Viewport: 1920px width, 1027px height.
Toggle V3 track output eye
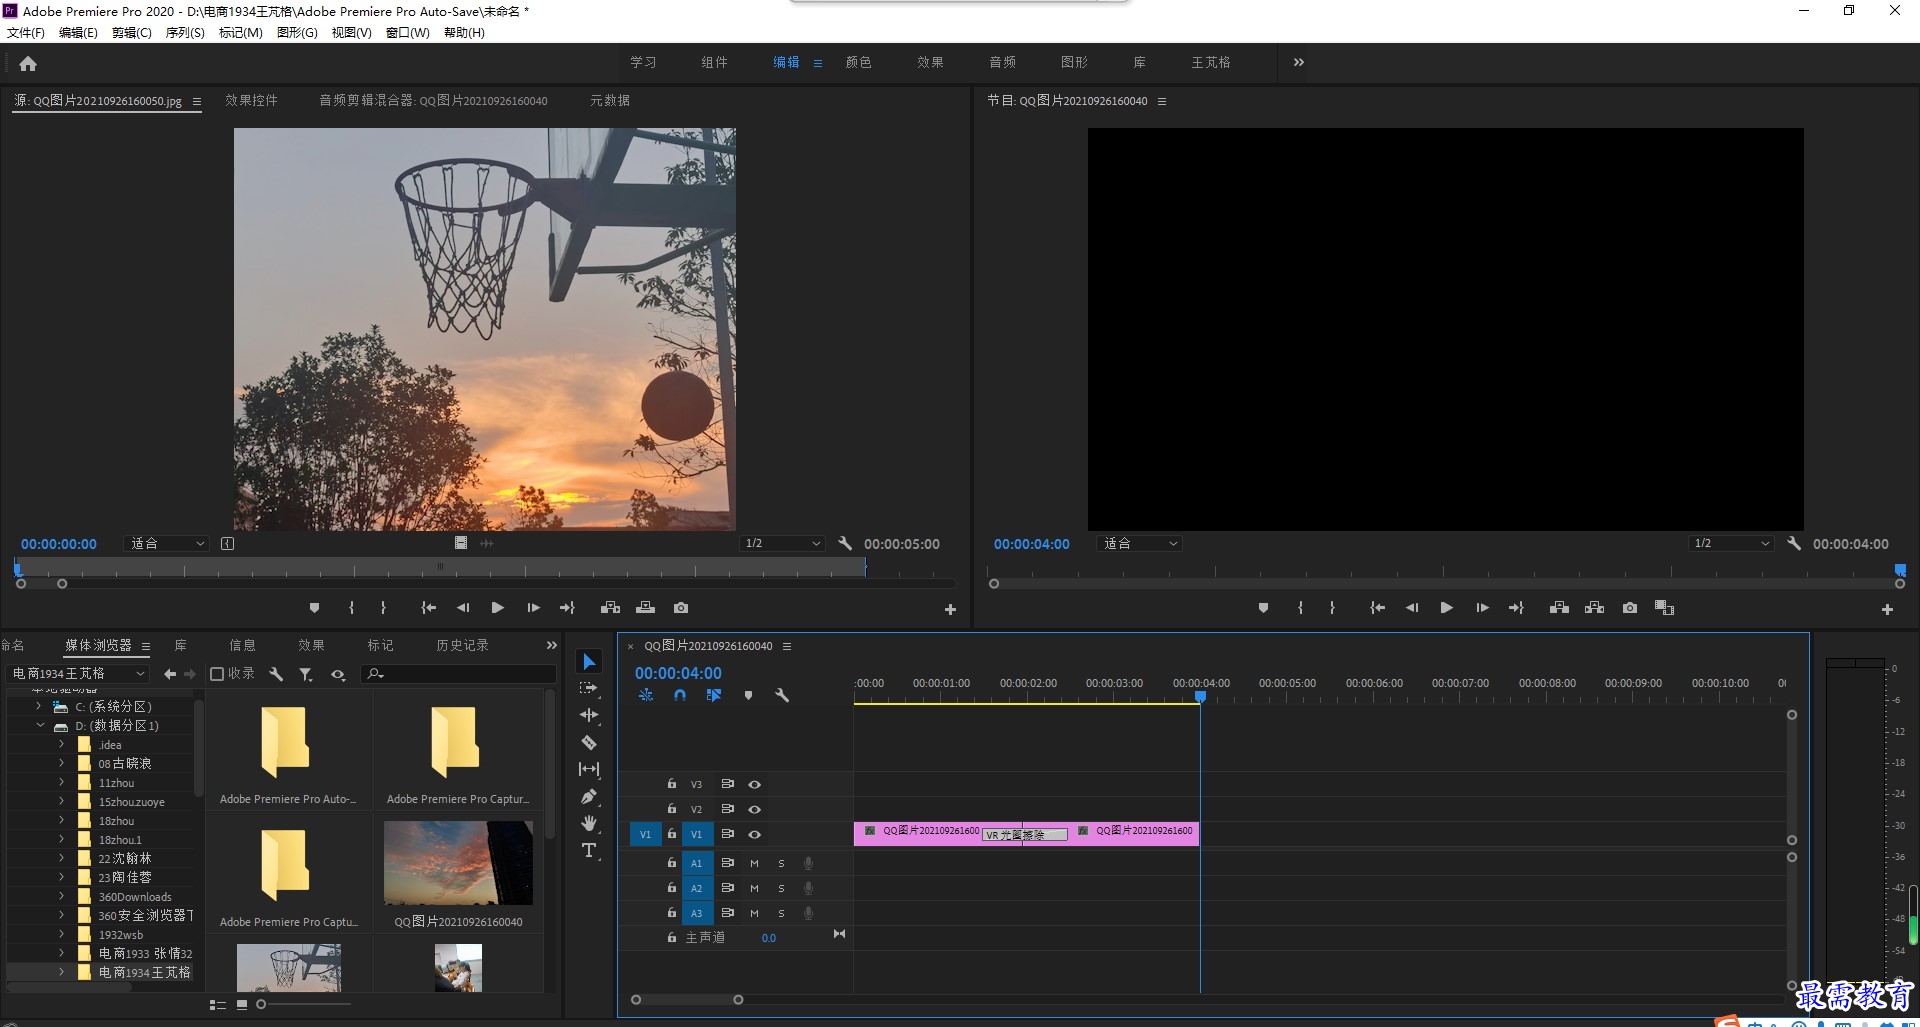pyautogui.click(x=755, y=784)
